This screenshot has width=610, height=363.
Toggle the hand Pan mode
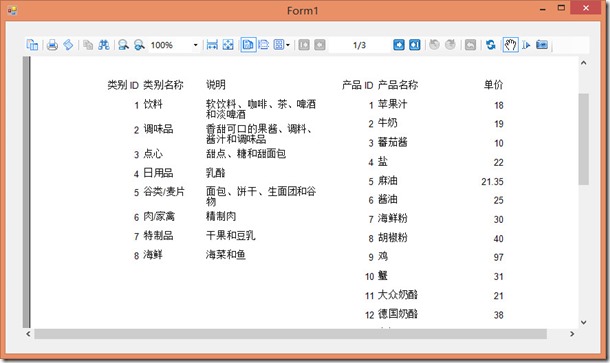(x=510, y=45)
